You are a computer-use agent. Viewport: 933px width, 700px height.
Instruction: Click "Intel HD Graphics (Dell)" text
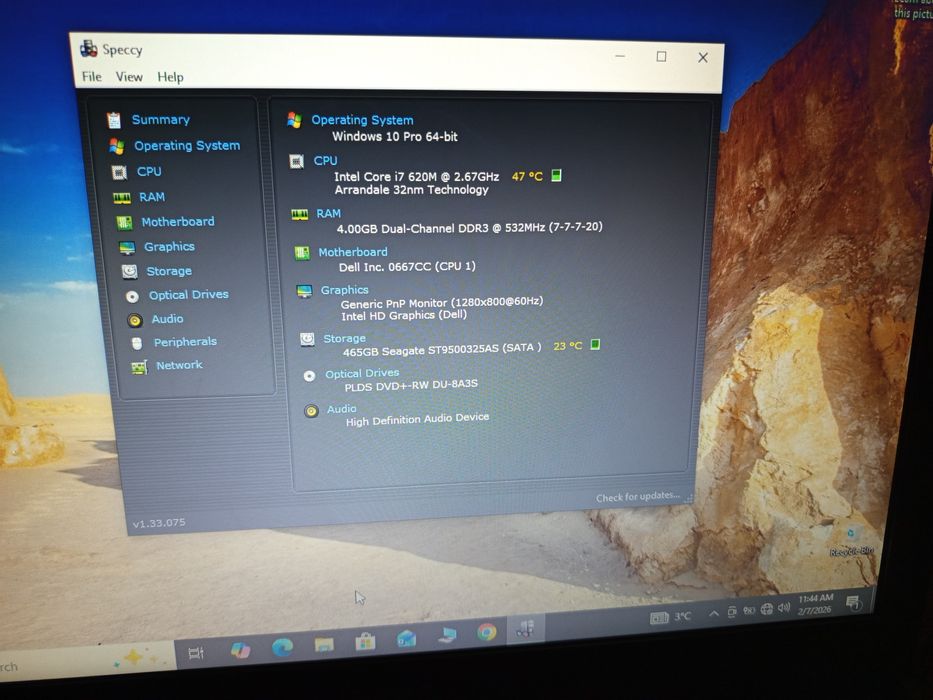tap(404, 315)
